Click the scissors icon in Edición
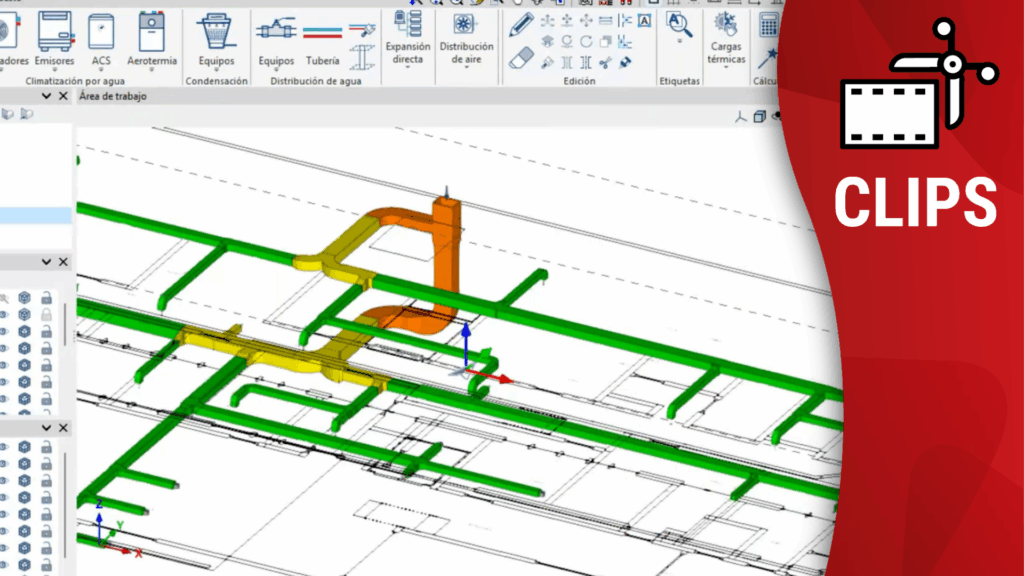 coord(606,62)
